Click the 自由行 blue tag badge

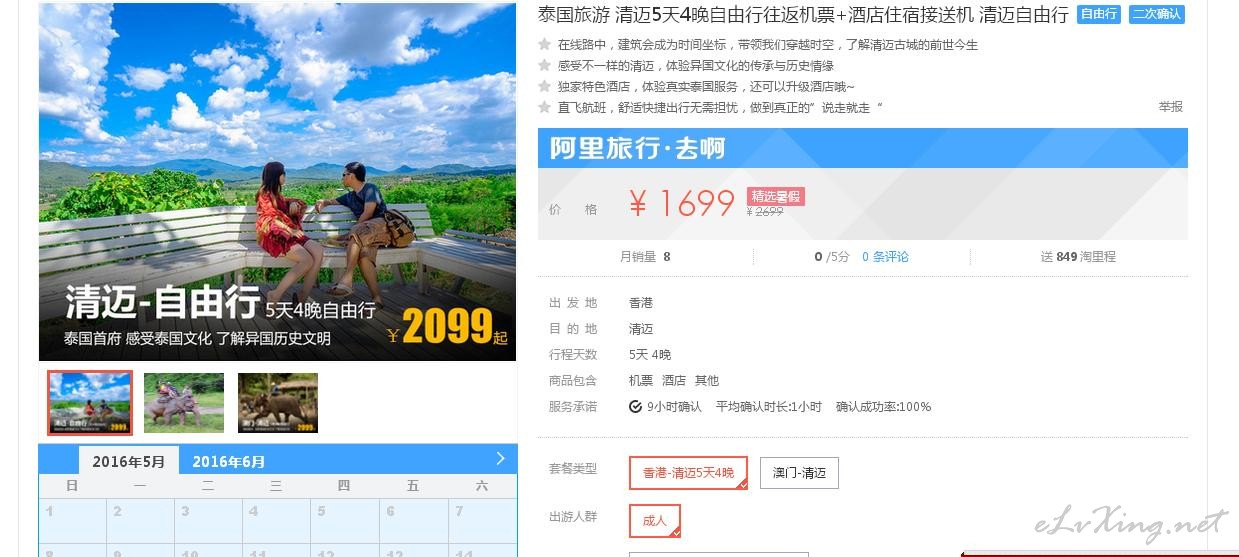pos(1100,14)
